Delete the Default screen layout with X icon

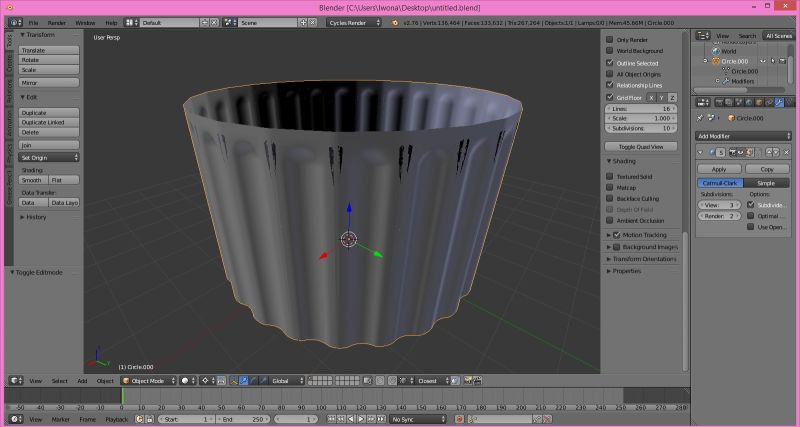point(214,22)
